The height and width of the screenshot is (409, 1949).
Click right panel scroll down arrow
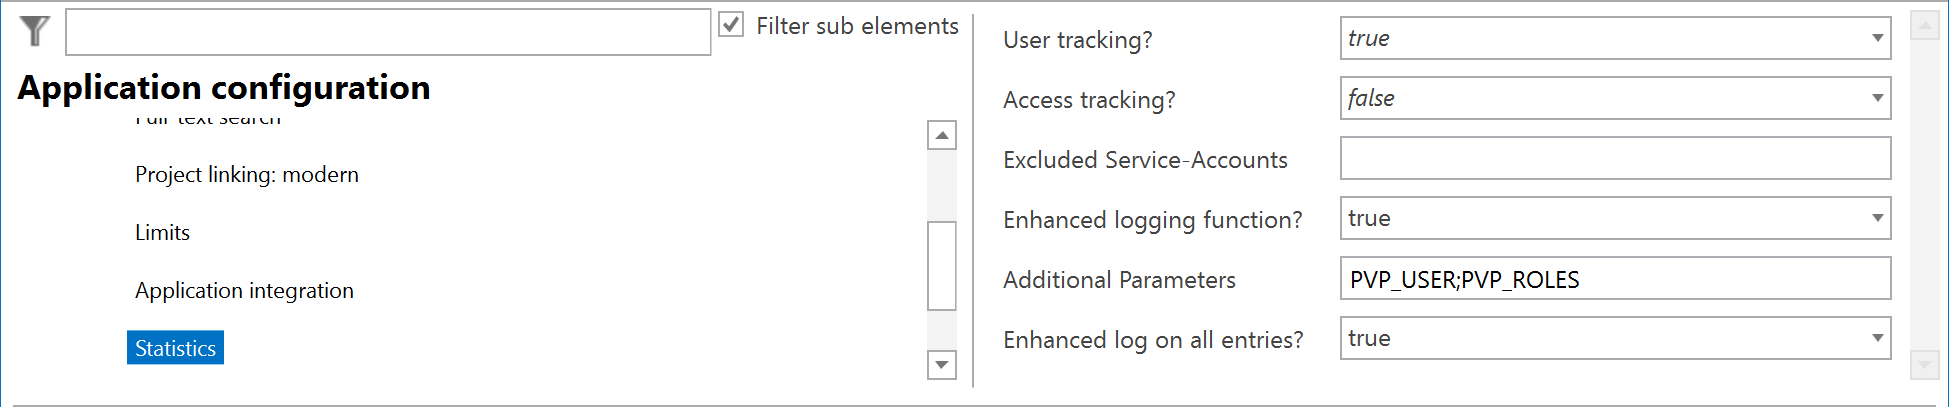(x=1925, y=365)
